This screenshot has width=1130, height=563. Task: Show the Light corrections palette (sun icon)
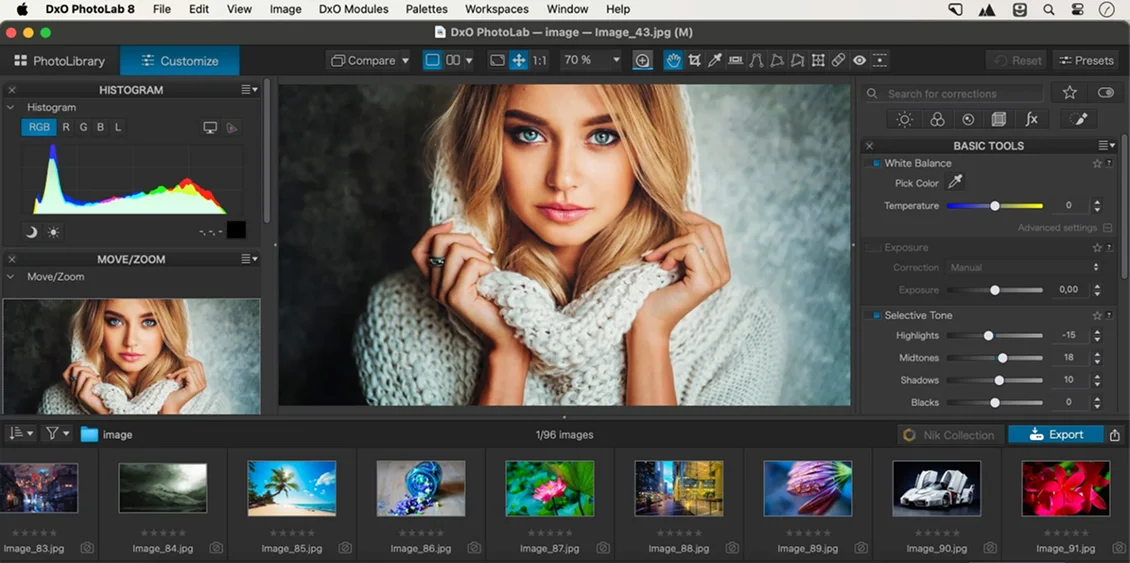[x=904, y=120]
